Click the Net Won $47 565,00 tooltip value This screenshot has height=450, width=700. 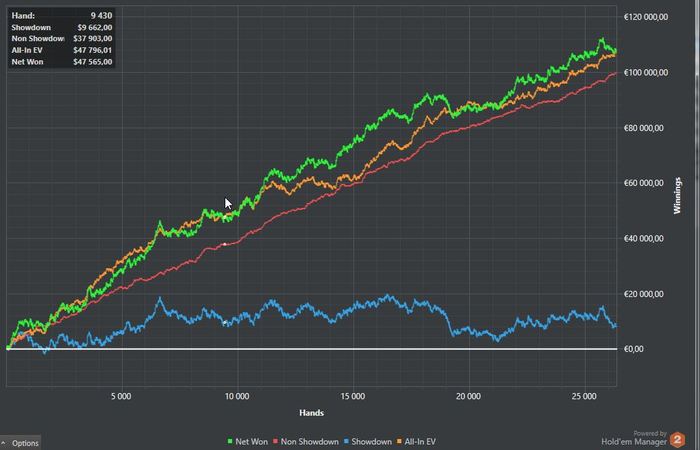coord(93,62)
